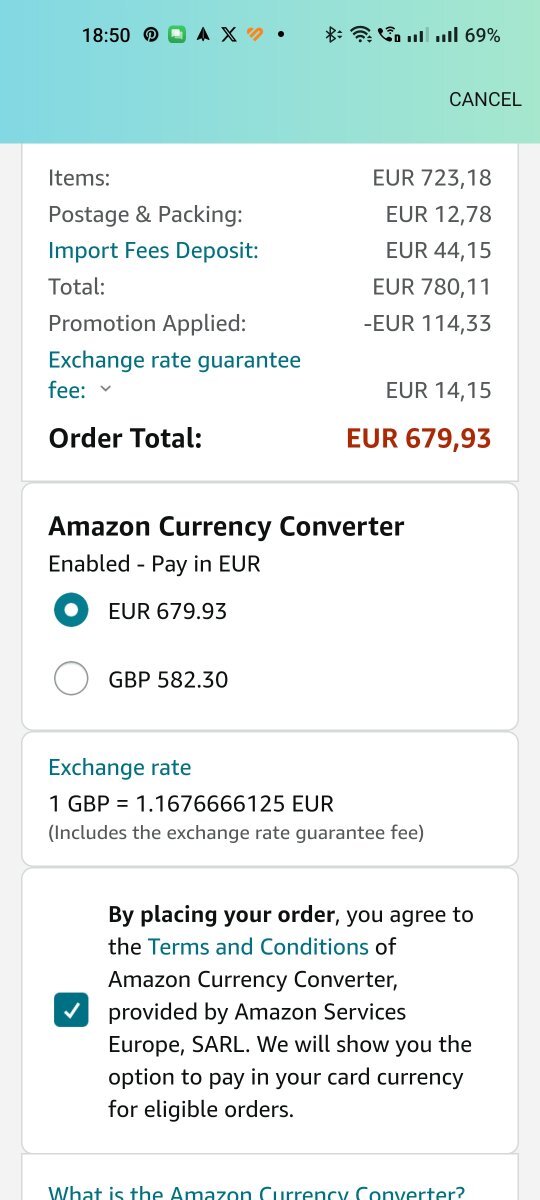Expand the exchange rate guarantee fee chevron
Viewport: 540px width, 1200px height.
coord(105,390)
